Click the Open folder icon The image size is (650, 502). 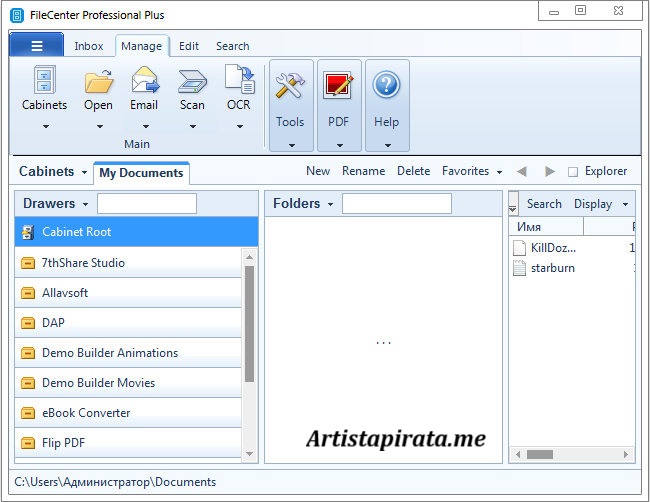coord(99,81)
